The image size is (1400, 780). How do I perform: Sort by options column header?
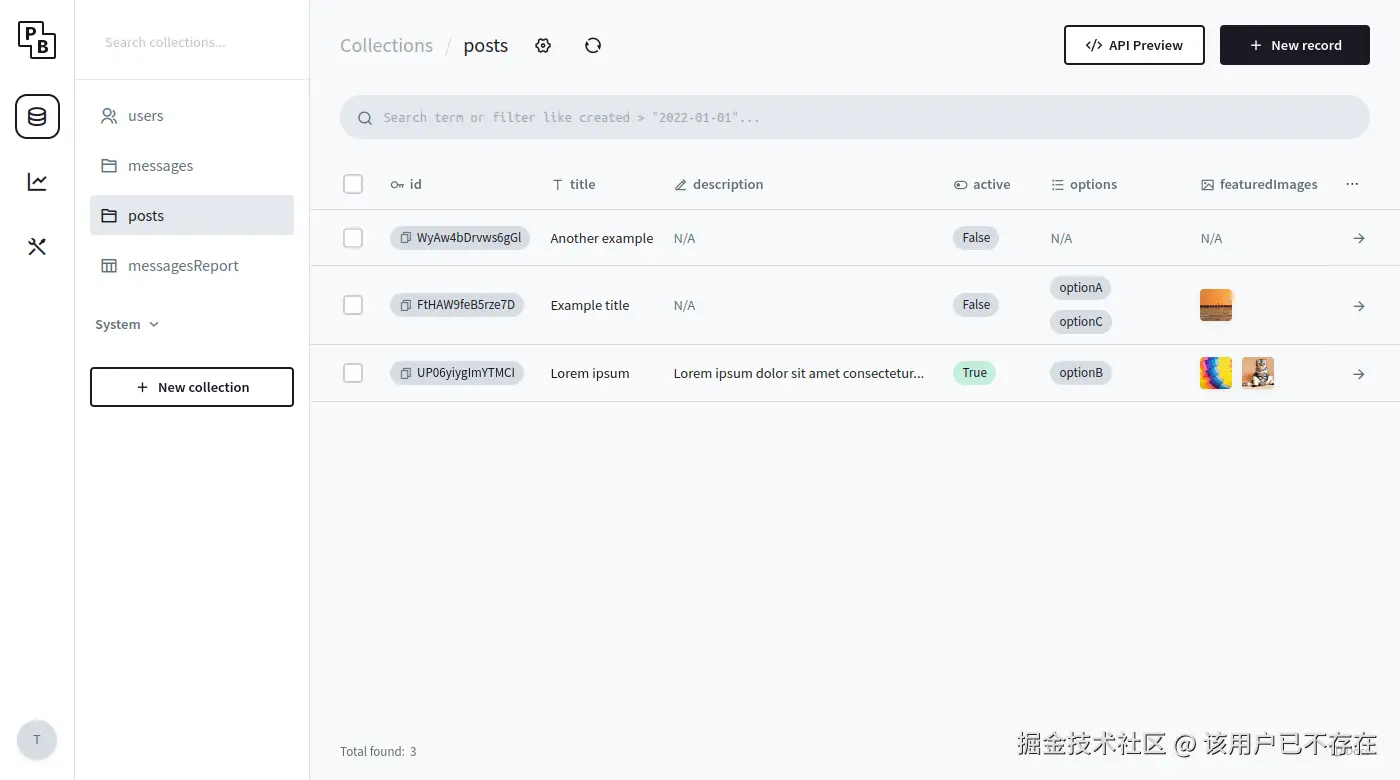click(x=1084, y=184)
